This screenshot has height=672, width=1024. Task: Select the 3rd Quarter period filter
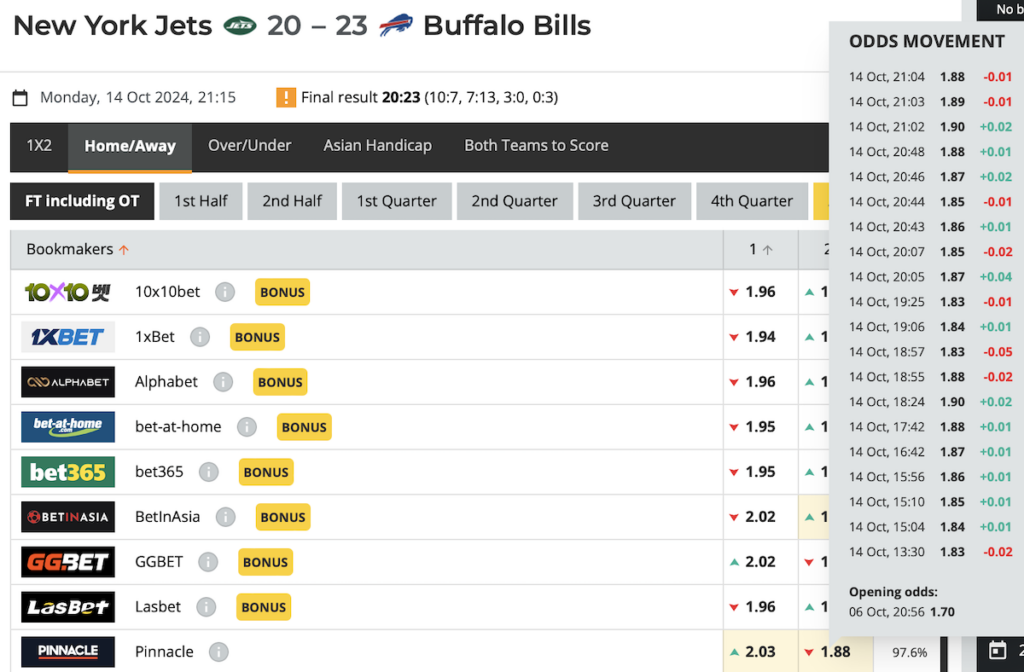(634, 201)
